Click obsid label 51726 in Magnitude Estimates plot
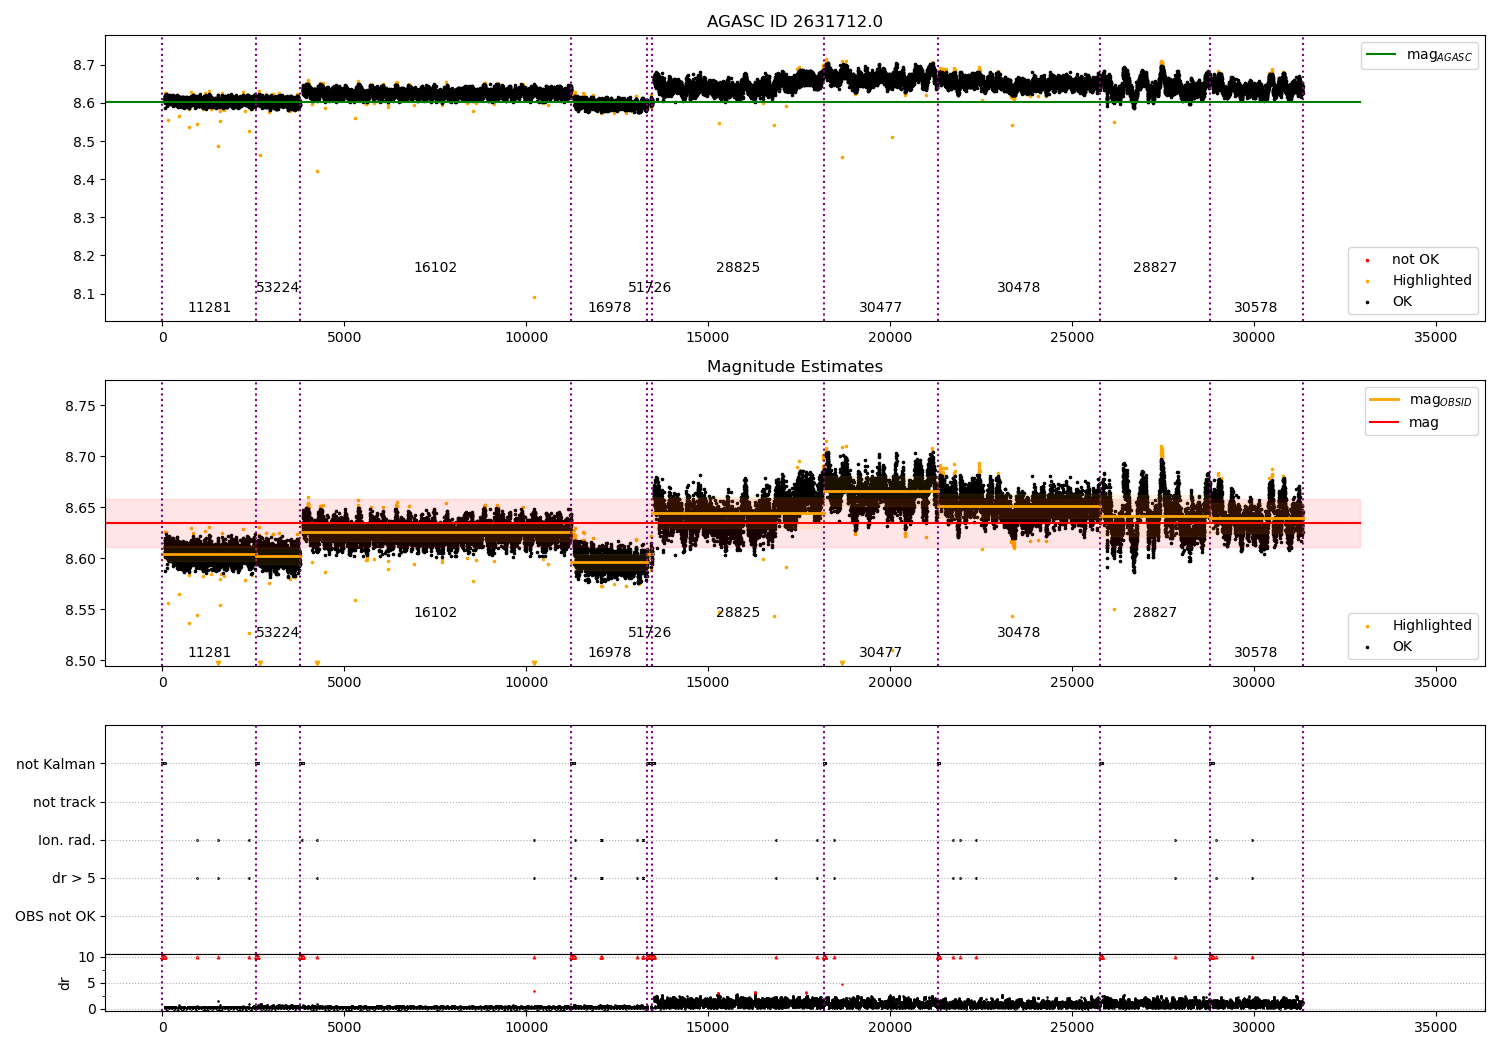This screenshot has height=1050, width=1500. 650,633
